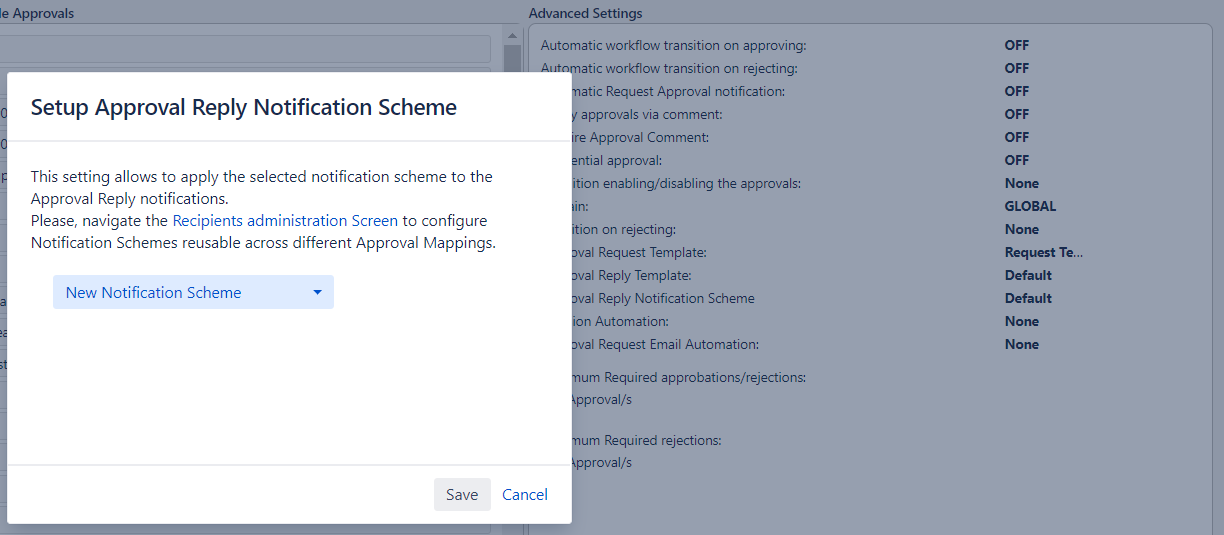Toggle OFF value for approvals via comment
1224x535 pixels.
pyautogui.click(x=1016, y=115)
